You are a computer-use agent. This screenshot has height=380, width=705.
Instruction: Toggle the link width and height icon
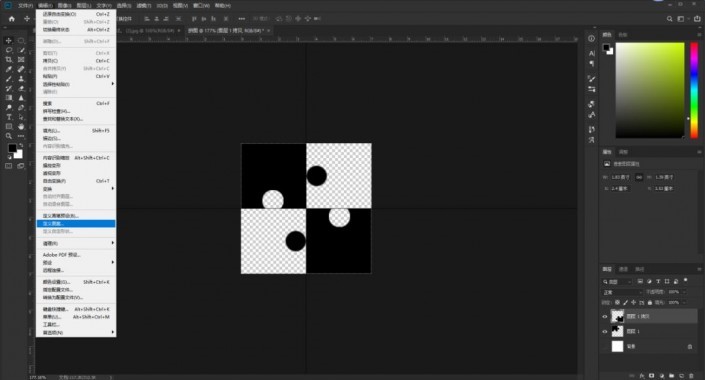click(639, 177)
